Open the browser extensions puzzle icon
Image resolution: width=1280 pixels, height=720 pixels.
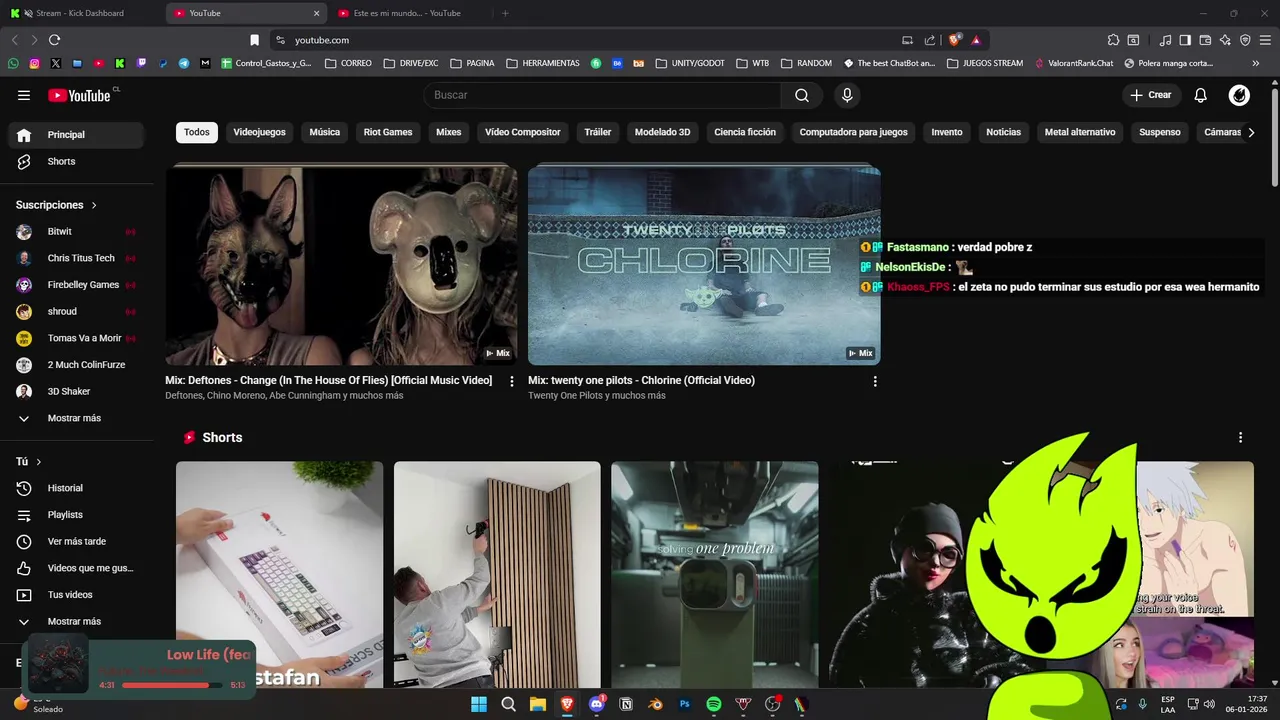1113,40
